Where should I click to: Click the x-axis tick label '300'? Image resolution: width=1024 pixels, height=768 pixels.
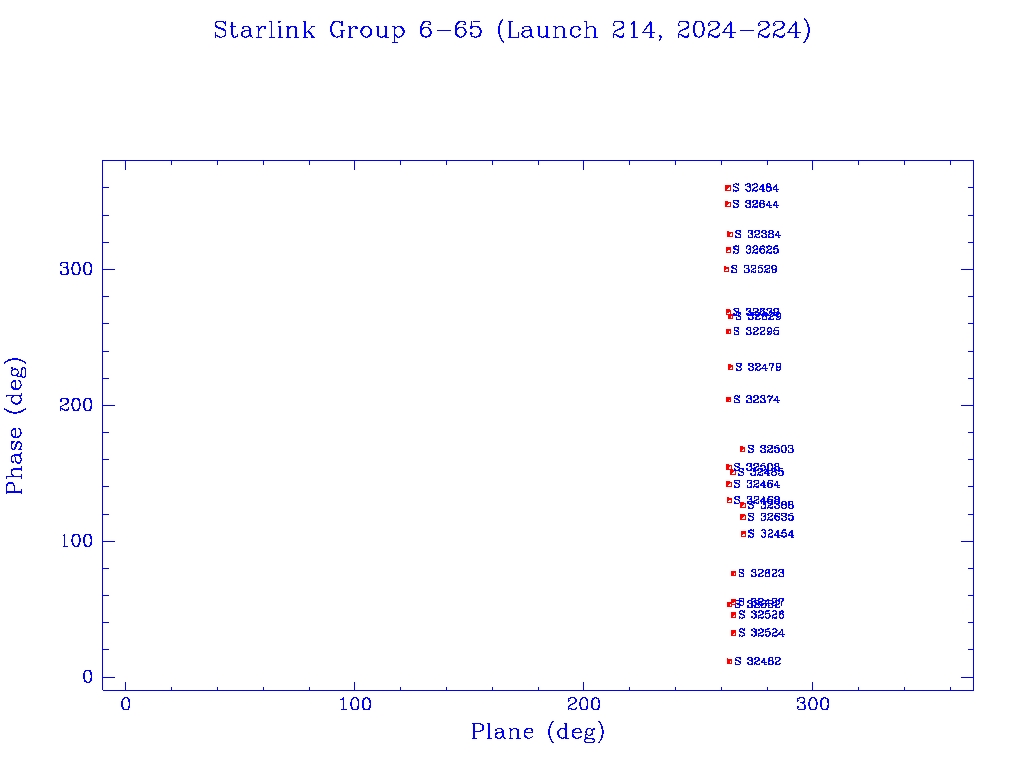[x=812, y=704]
